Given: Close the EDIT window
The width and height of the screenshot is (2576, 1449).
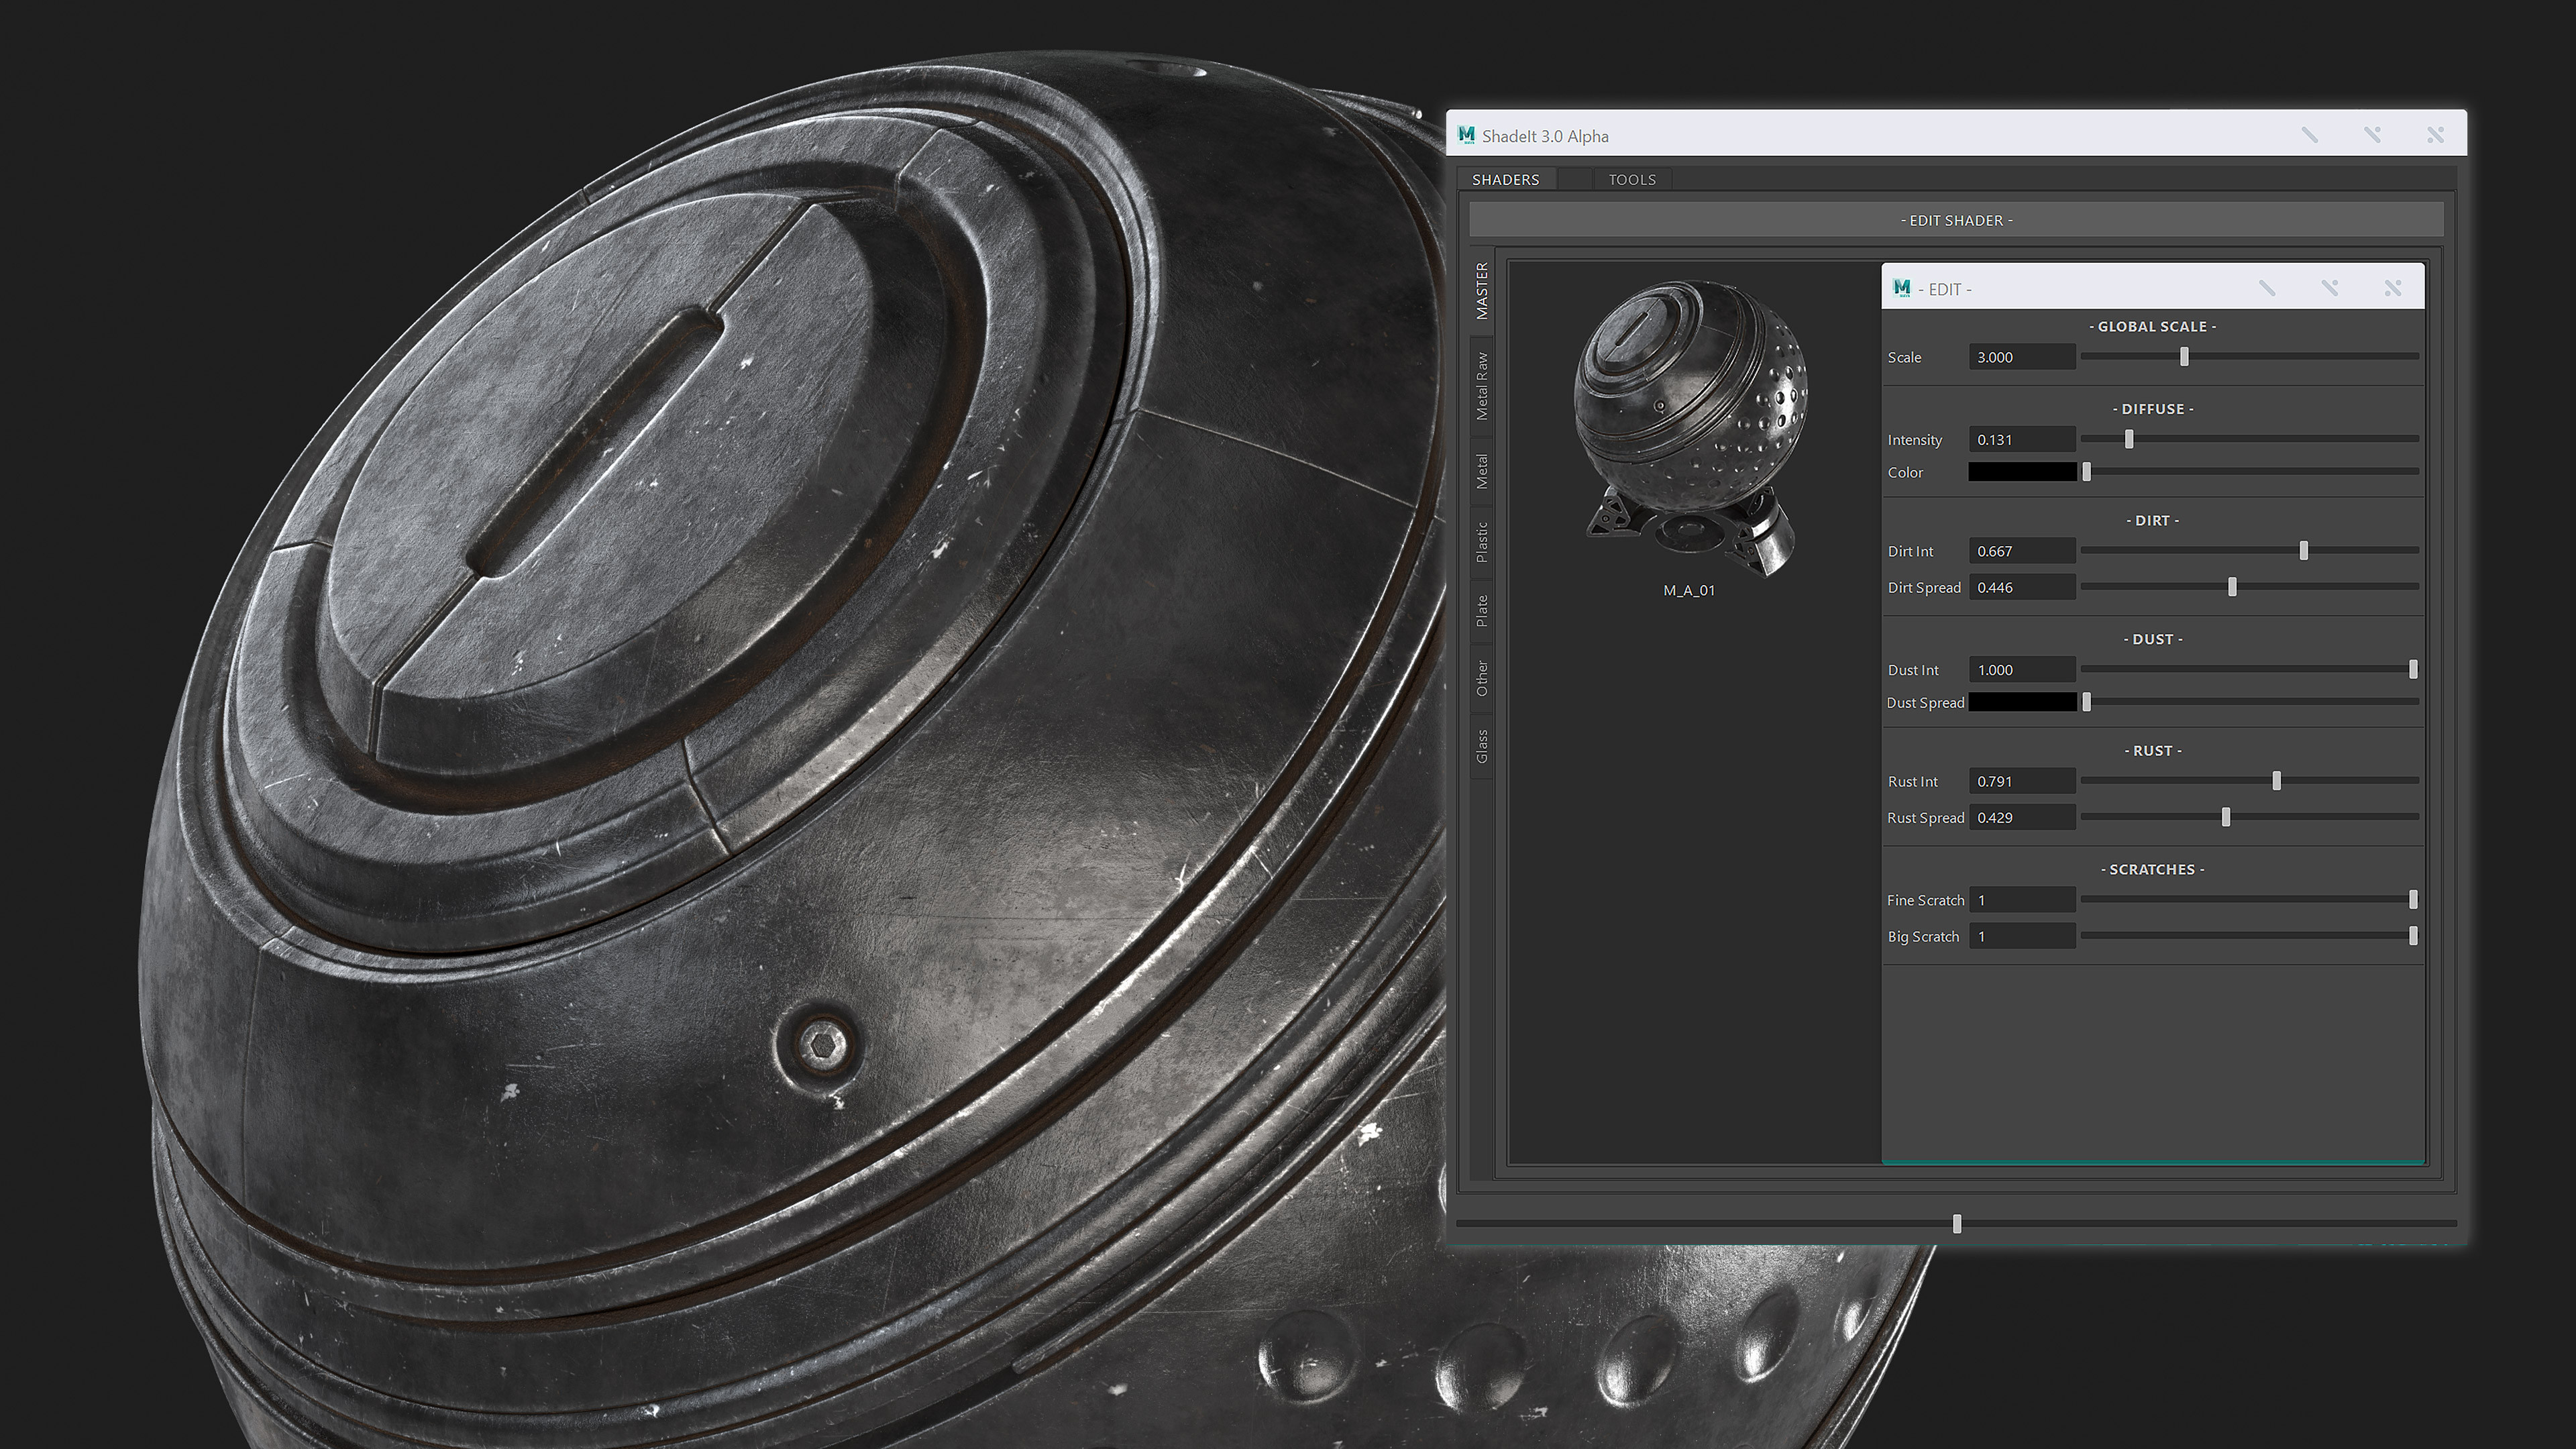Looking at the screenshot, I should 2393,288.
